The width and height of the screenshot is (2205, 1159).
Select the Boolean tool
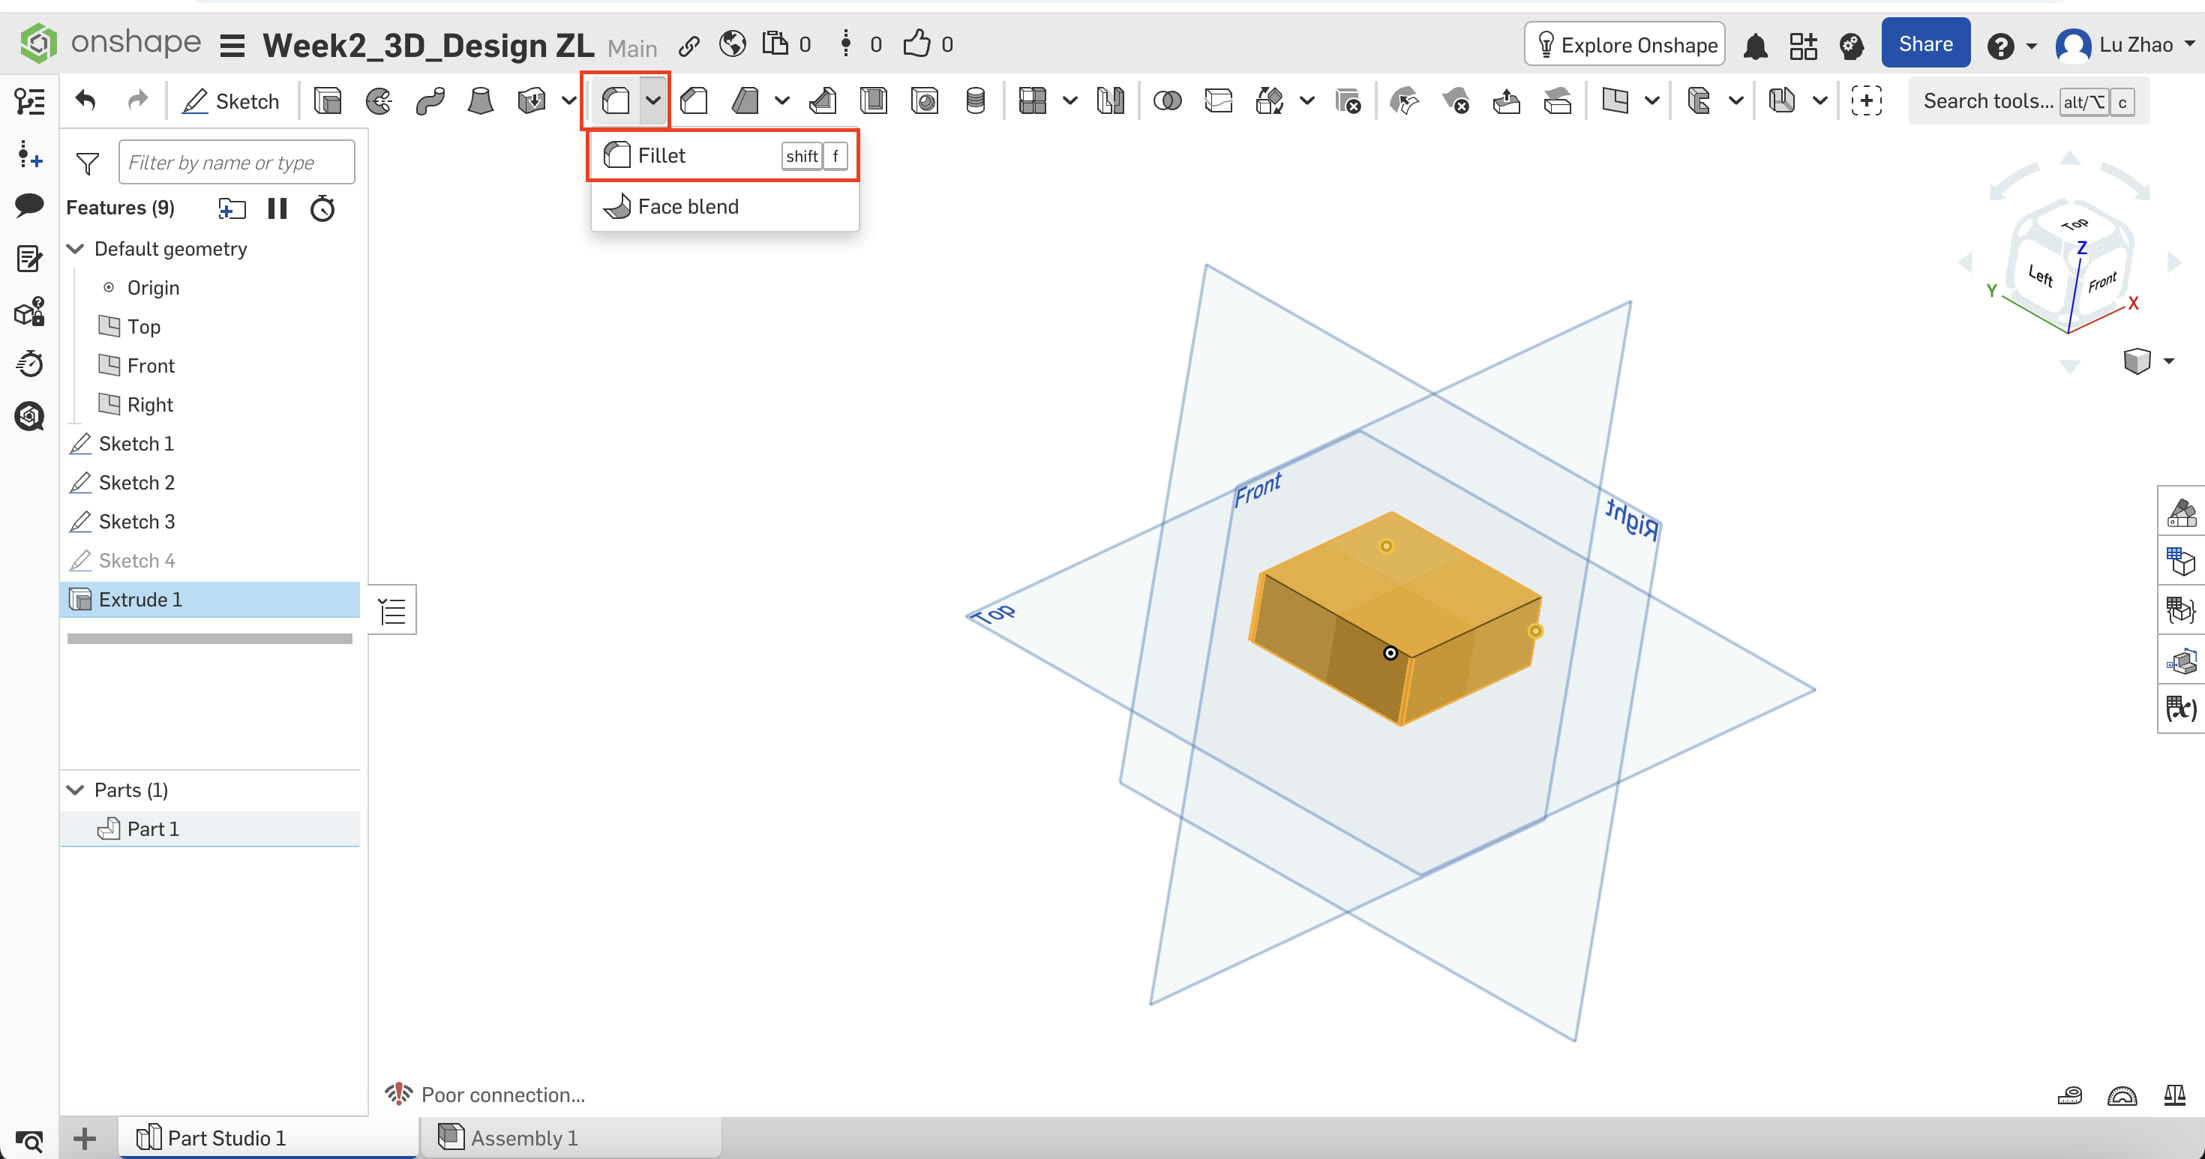coord(1167,100)
